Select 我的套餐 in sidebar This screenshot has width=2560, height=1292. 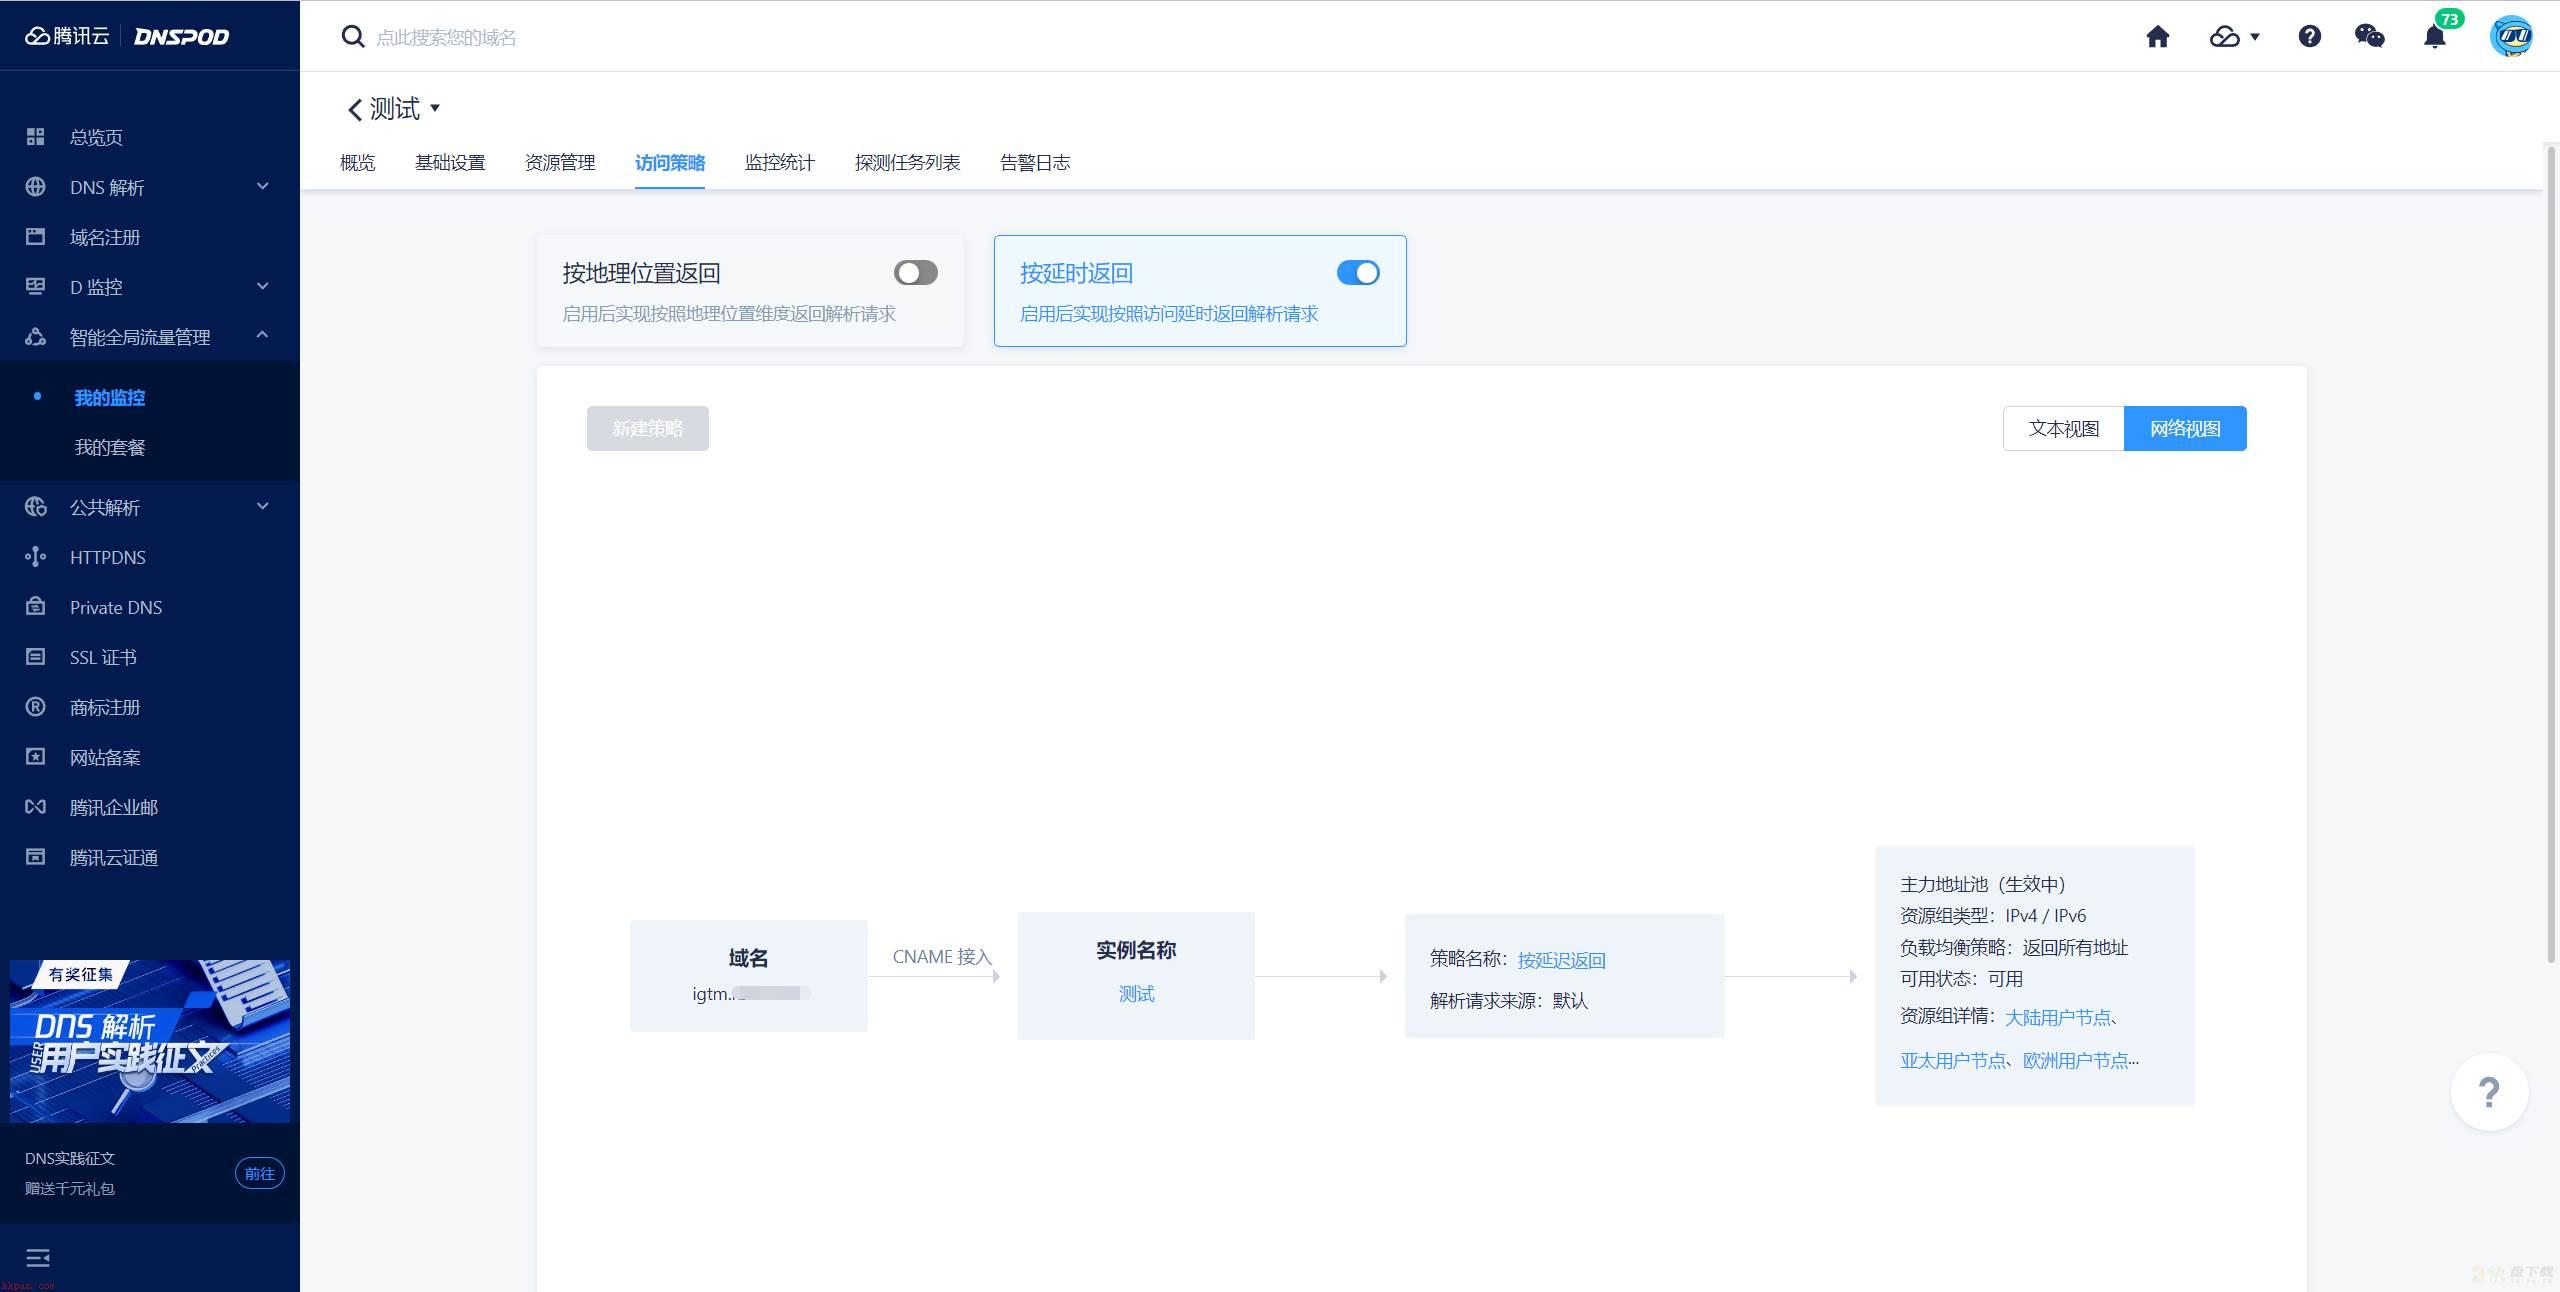pos(110,448)
